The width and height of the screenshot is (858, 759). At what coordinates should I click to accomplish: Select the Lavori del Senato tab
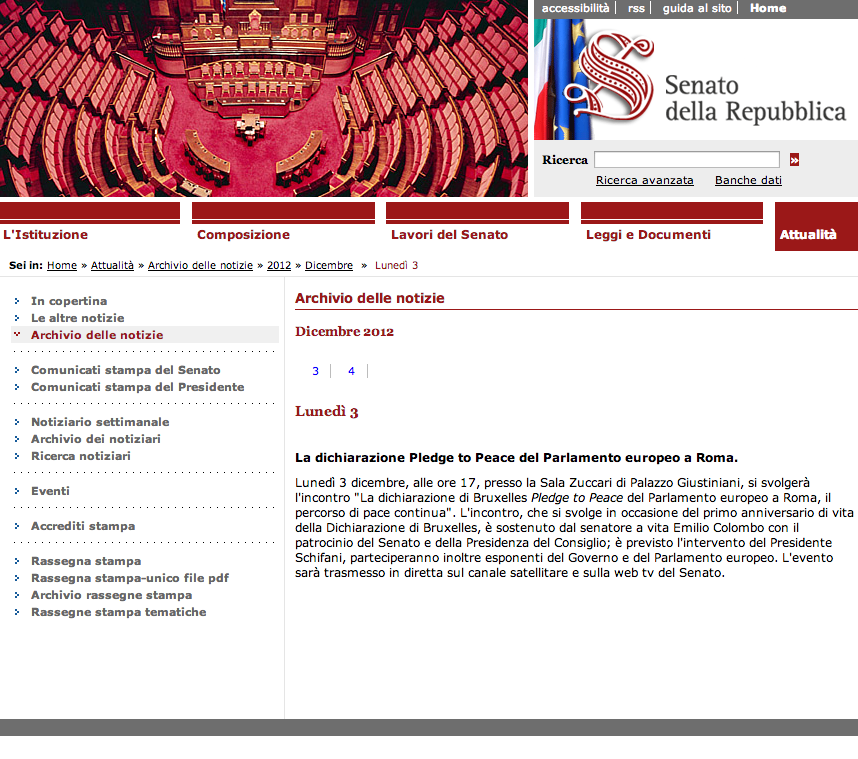click(x=449, y=235)
